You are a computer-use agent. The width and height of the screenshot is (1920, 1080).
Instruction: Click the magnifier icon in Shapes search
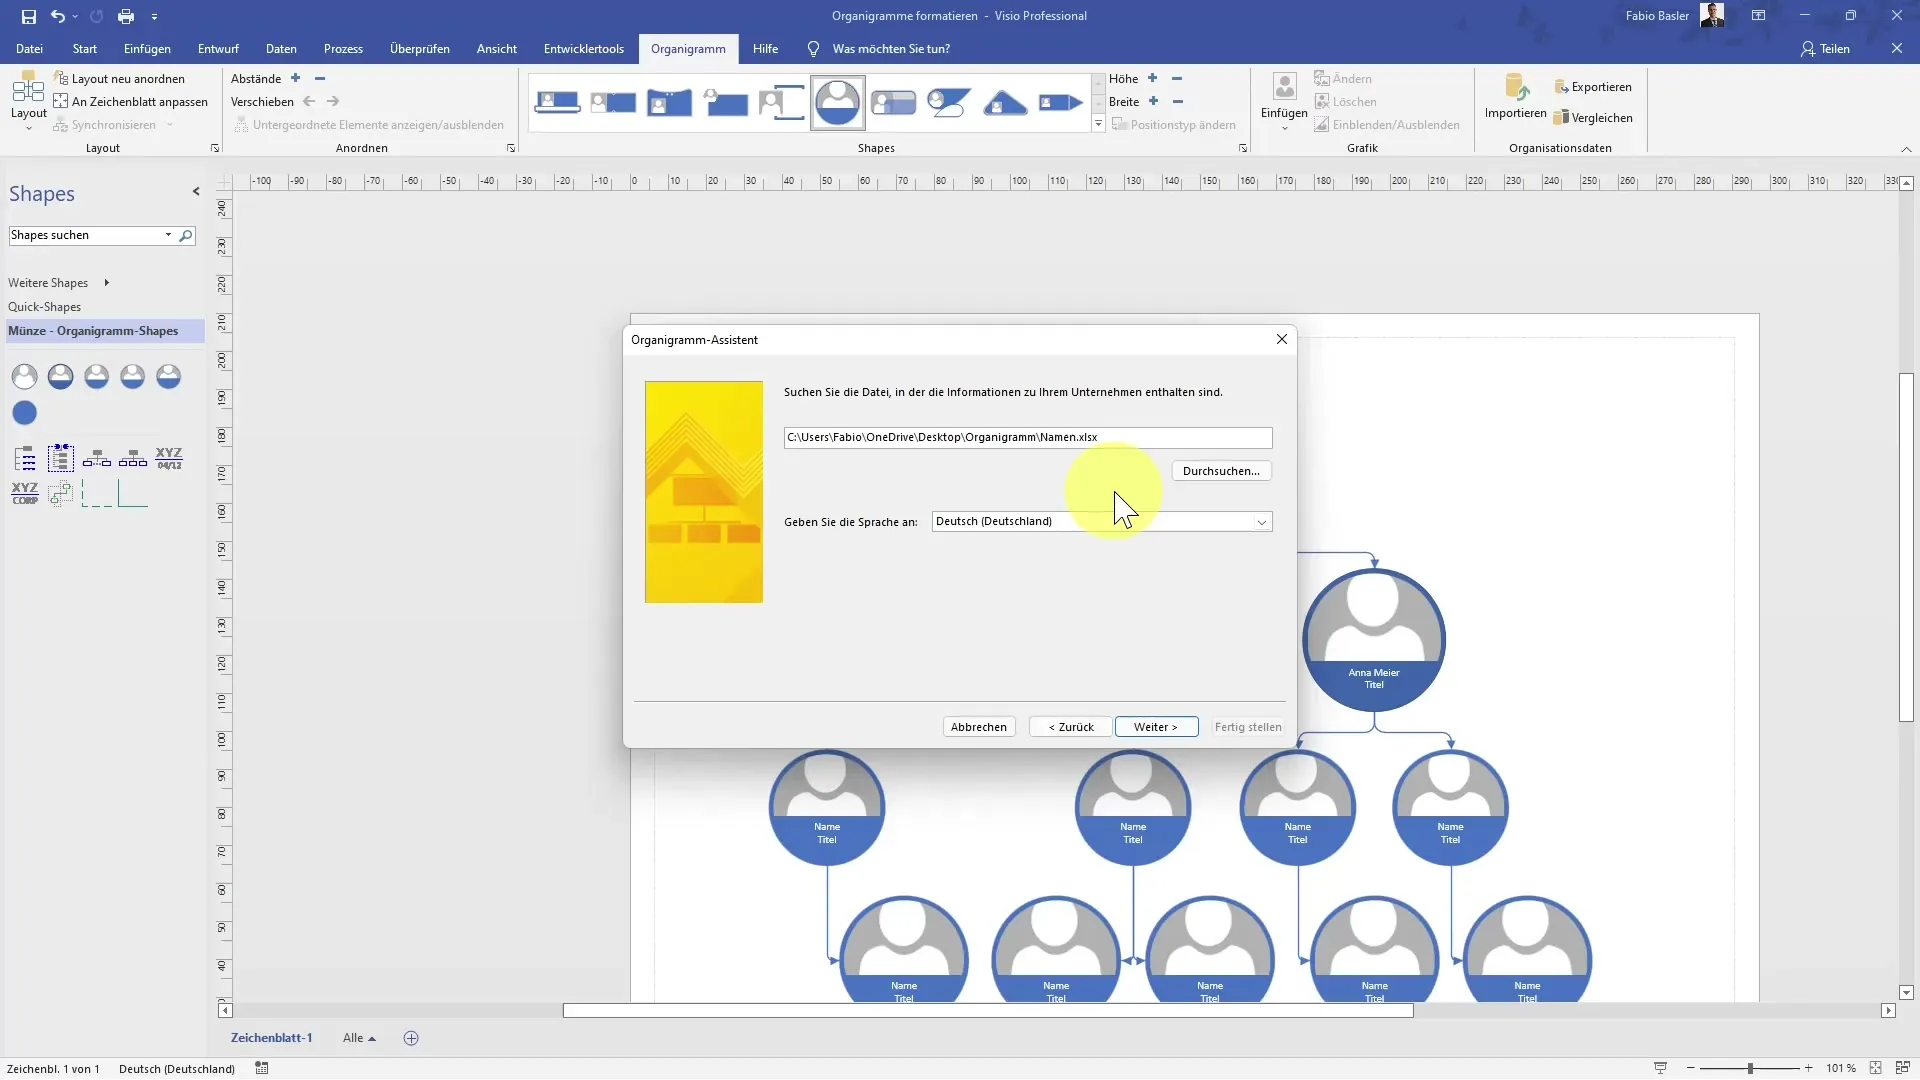point(185,235)
